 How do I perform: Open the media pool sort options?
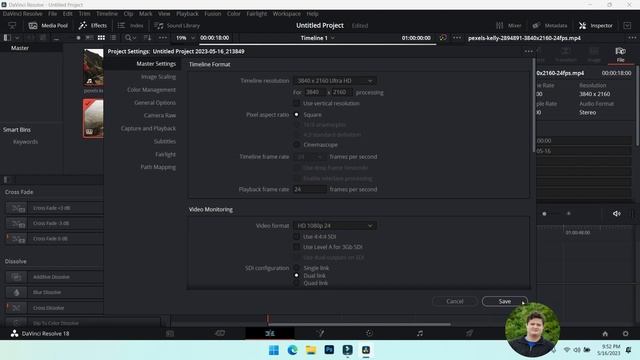pos(147,38)
